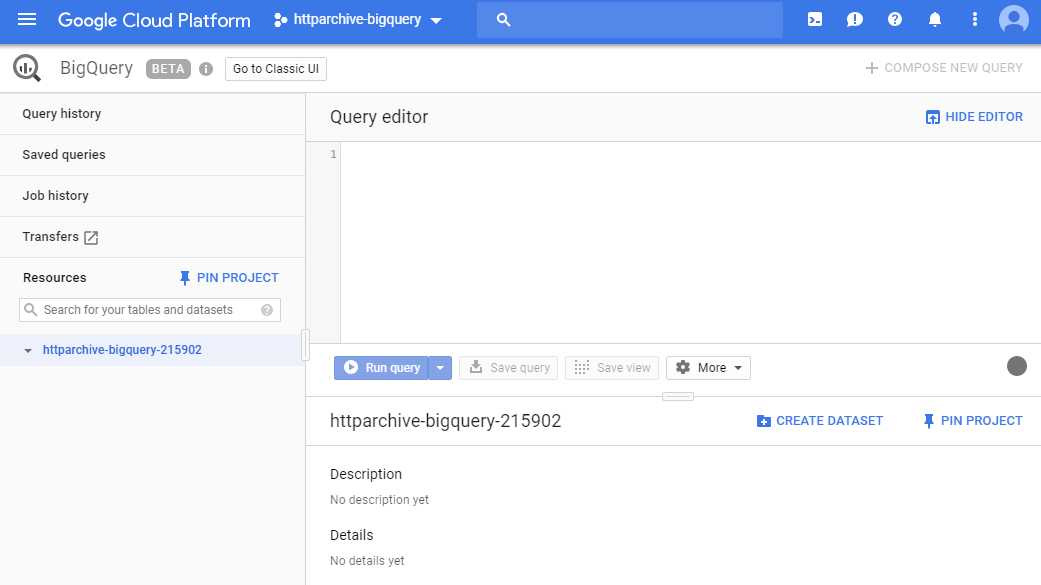Run the query
This screenshot has width=1041, height=585.
[x=381, y=368]
